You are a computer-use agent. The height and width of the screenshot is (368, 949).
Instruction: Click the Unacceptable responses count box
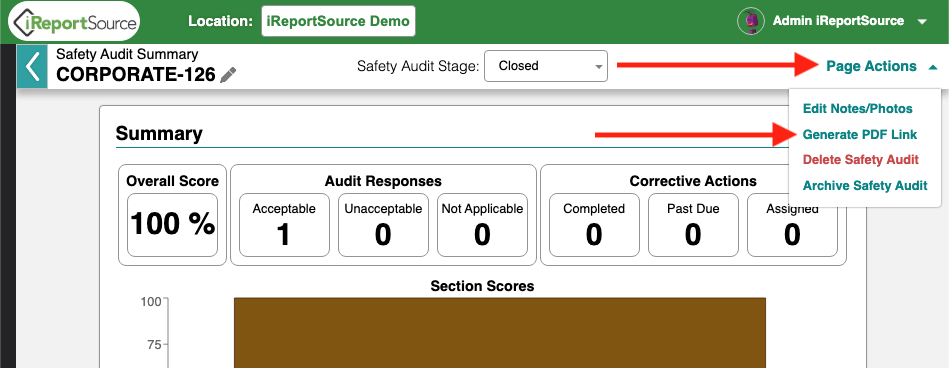click(383, 225)
